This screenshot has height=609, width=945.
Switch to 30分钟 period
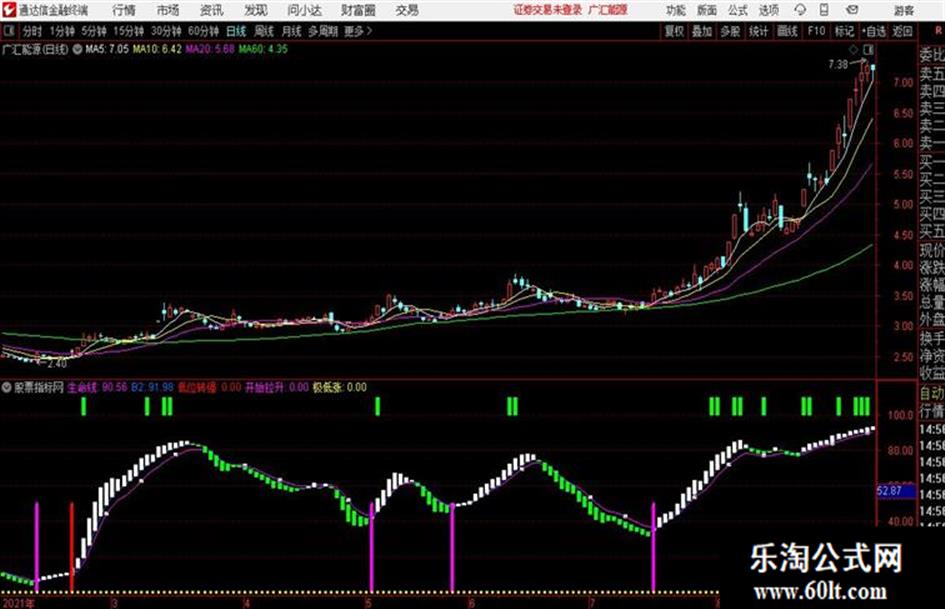[x=166, y=31]
